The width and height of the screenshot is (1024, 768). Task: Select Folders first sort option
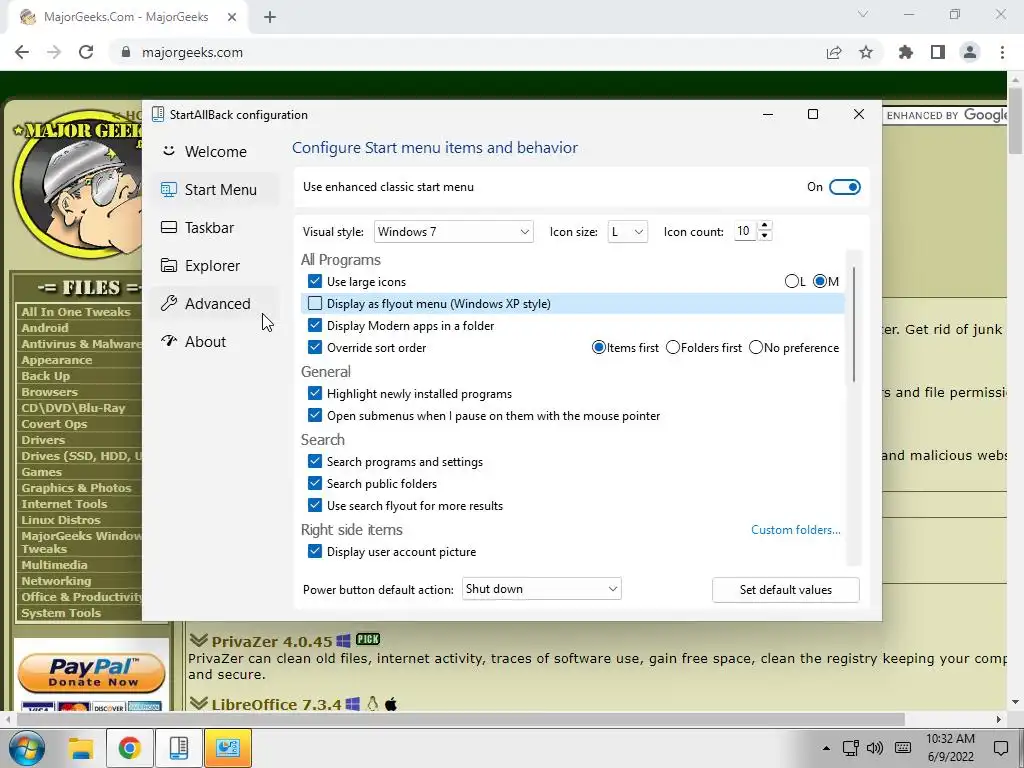coord(673,347)
